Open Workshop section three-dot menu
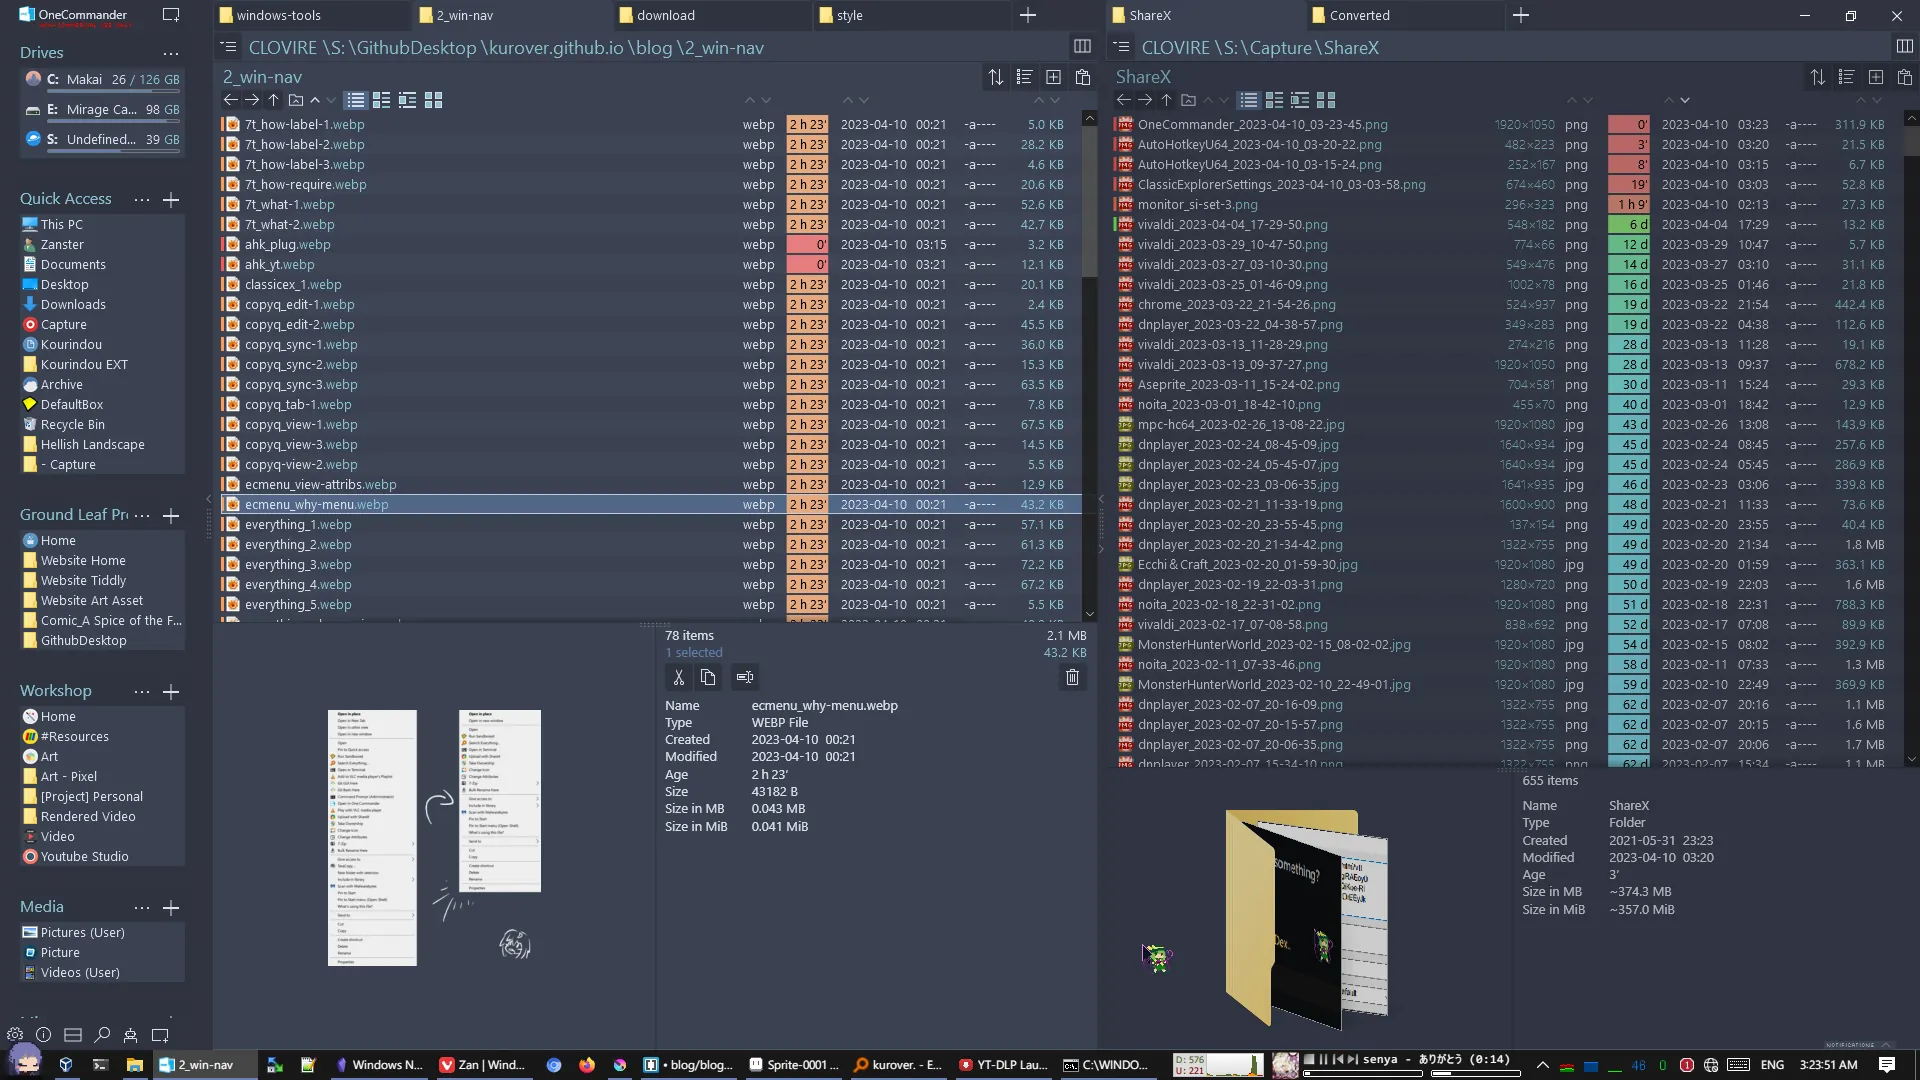Image resolution: width=1920 pixels, height=1080 pixels. click(142, 691)
